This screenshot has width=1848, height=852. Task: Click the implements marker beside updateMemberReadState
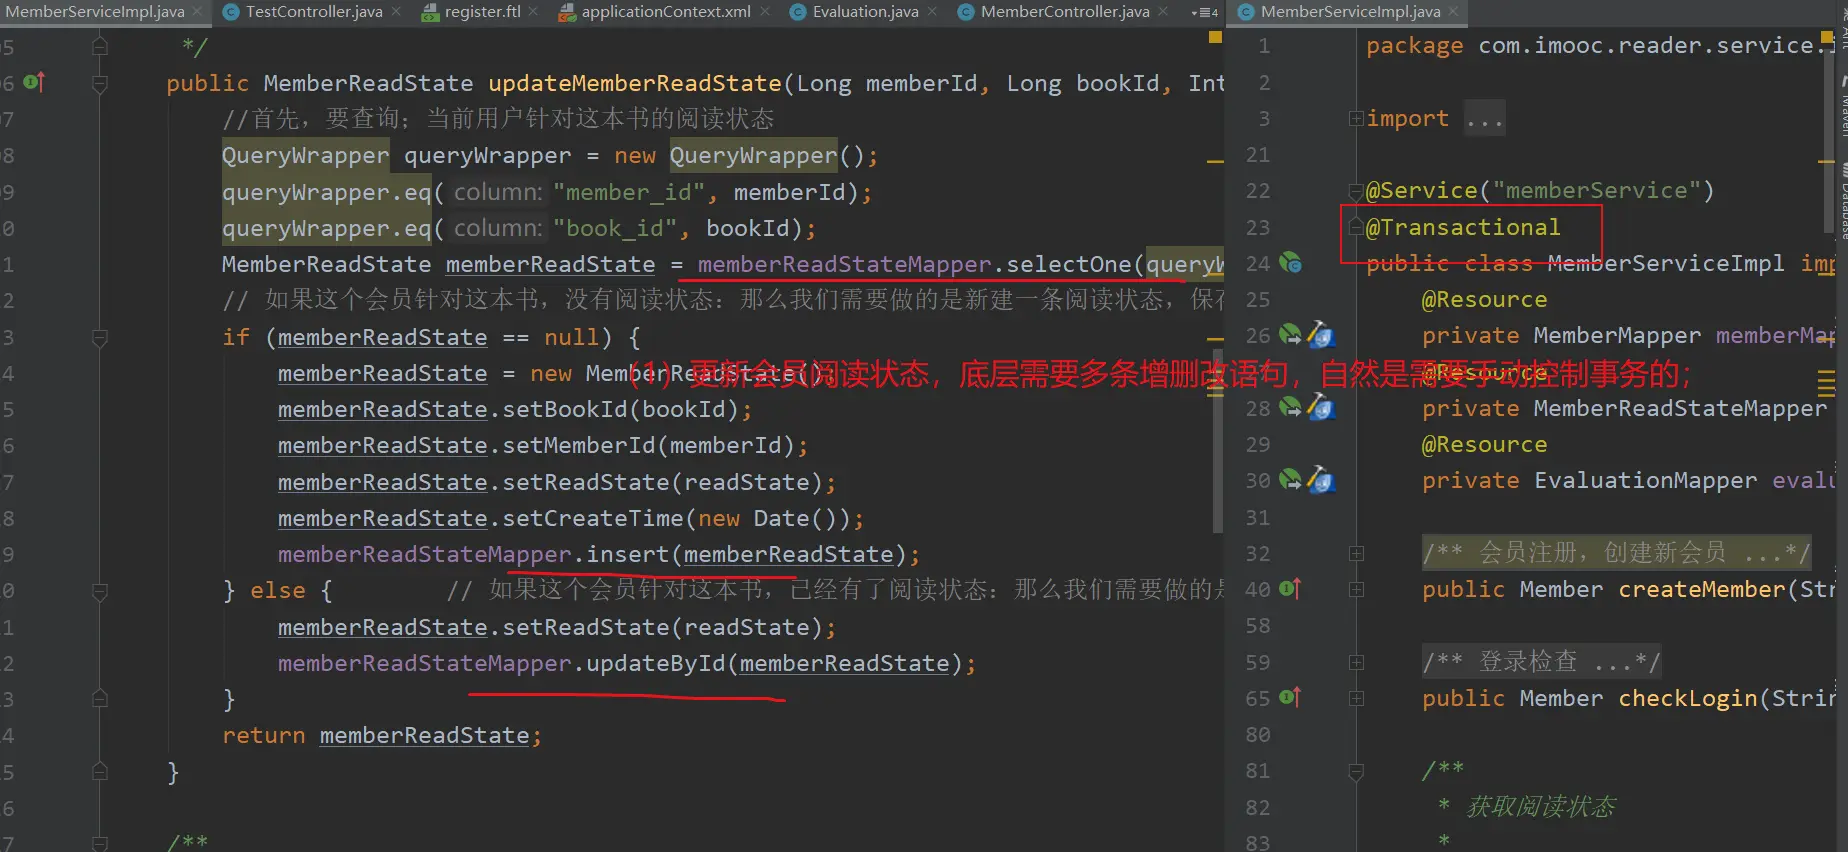(34, 82)
